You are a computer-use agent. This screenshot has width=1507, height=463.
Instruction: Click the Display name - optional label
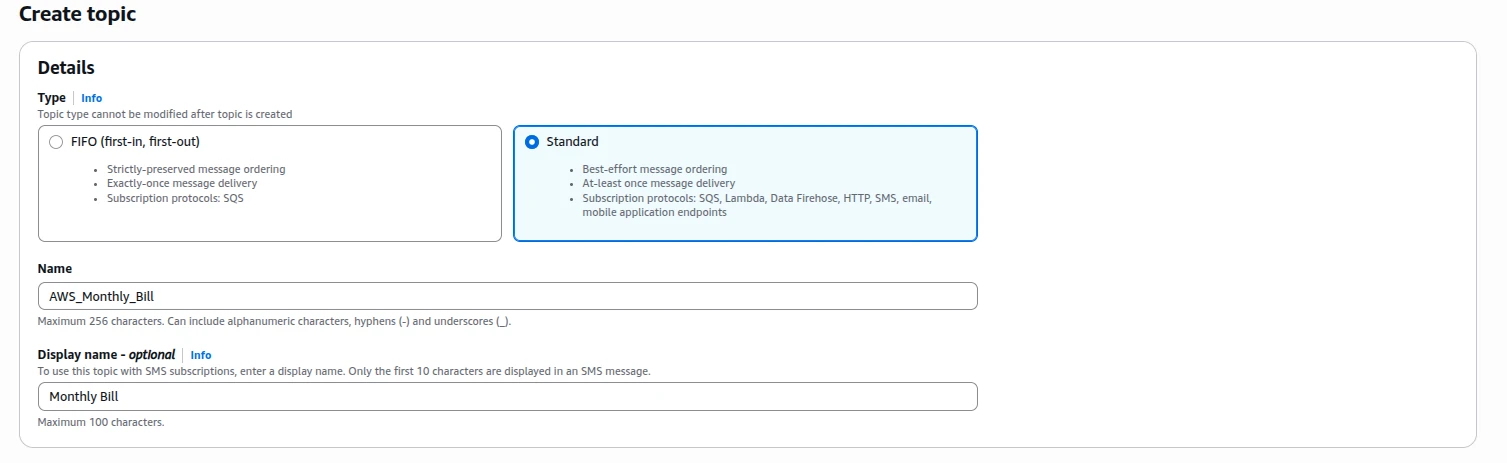[x=106, y=355]
